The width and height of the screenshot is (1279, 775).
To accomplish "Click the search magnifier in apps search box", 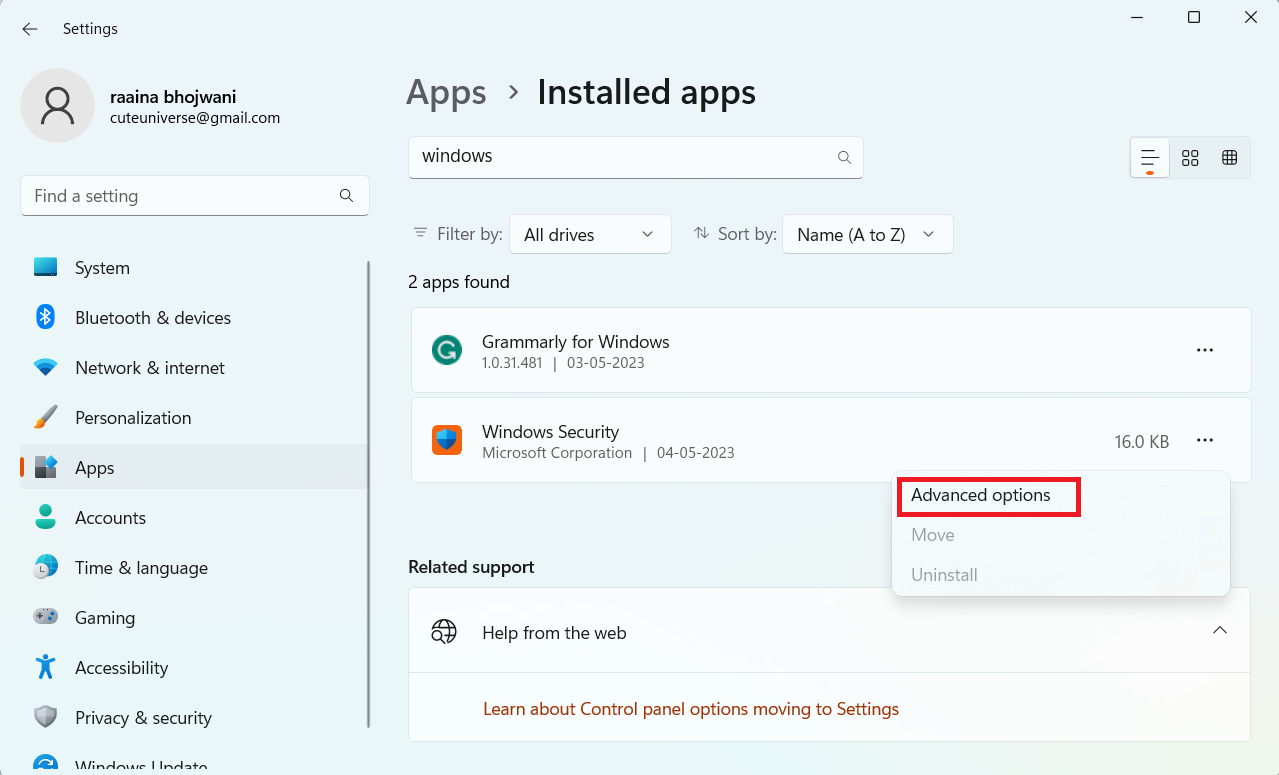I will pyautogui.click(x=844, y=158).
